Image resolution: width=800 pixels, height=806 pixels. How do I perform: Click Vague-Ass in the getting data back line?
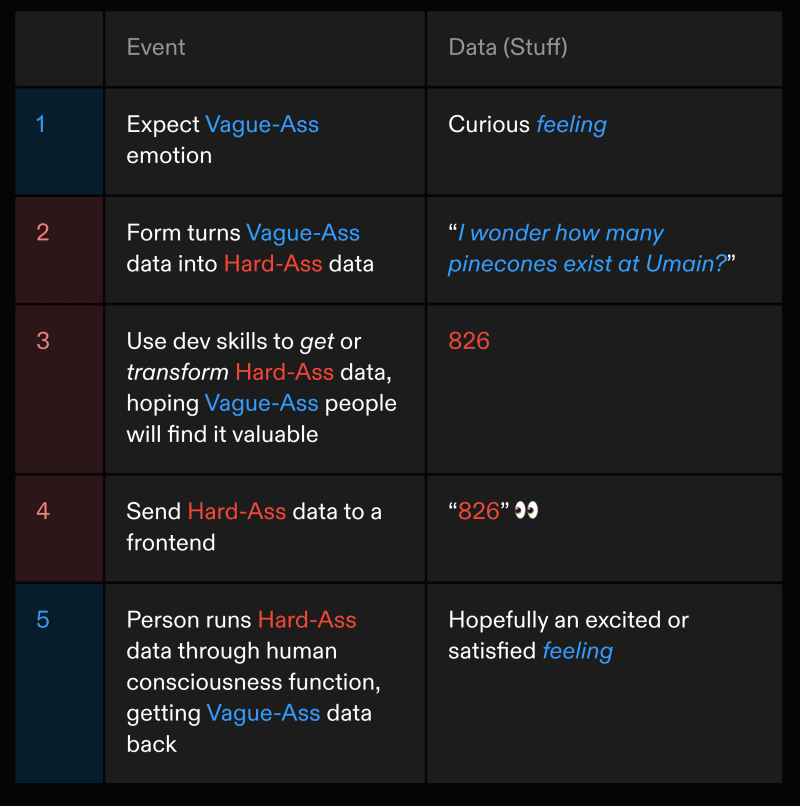pyautogui.click(x=263, y=713)
